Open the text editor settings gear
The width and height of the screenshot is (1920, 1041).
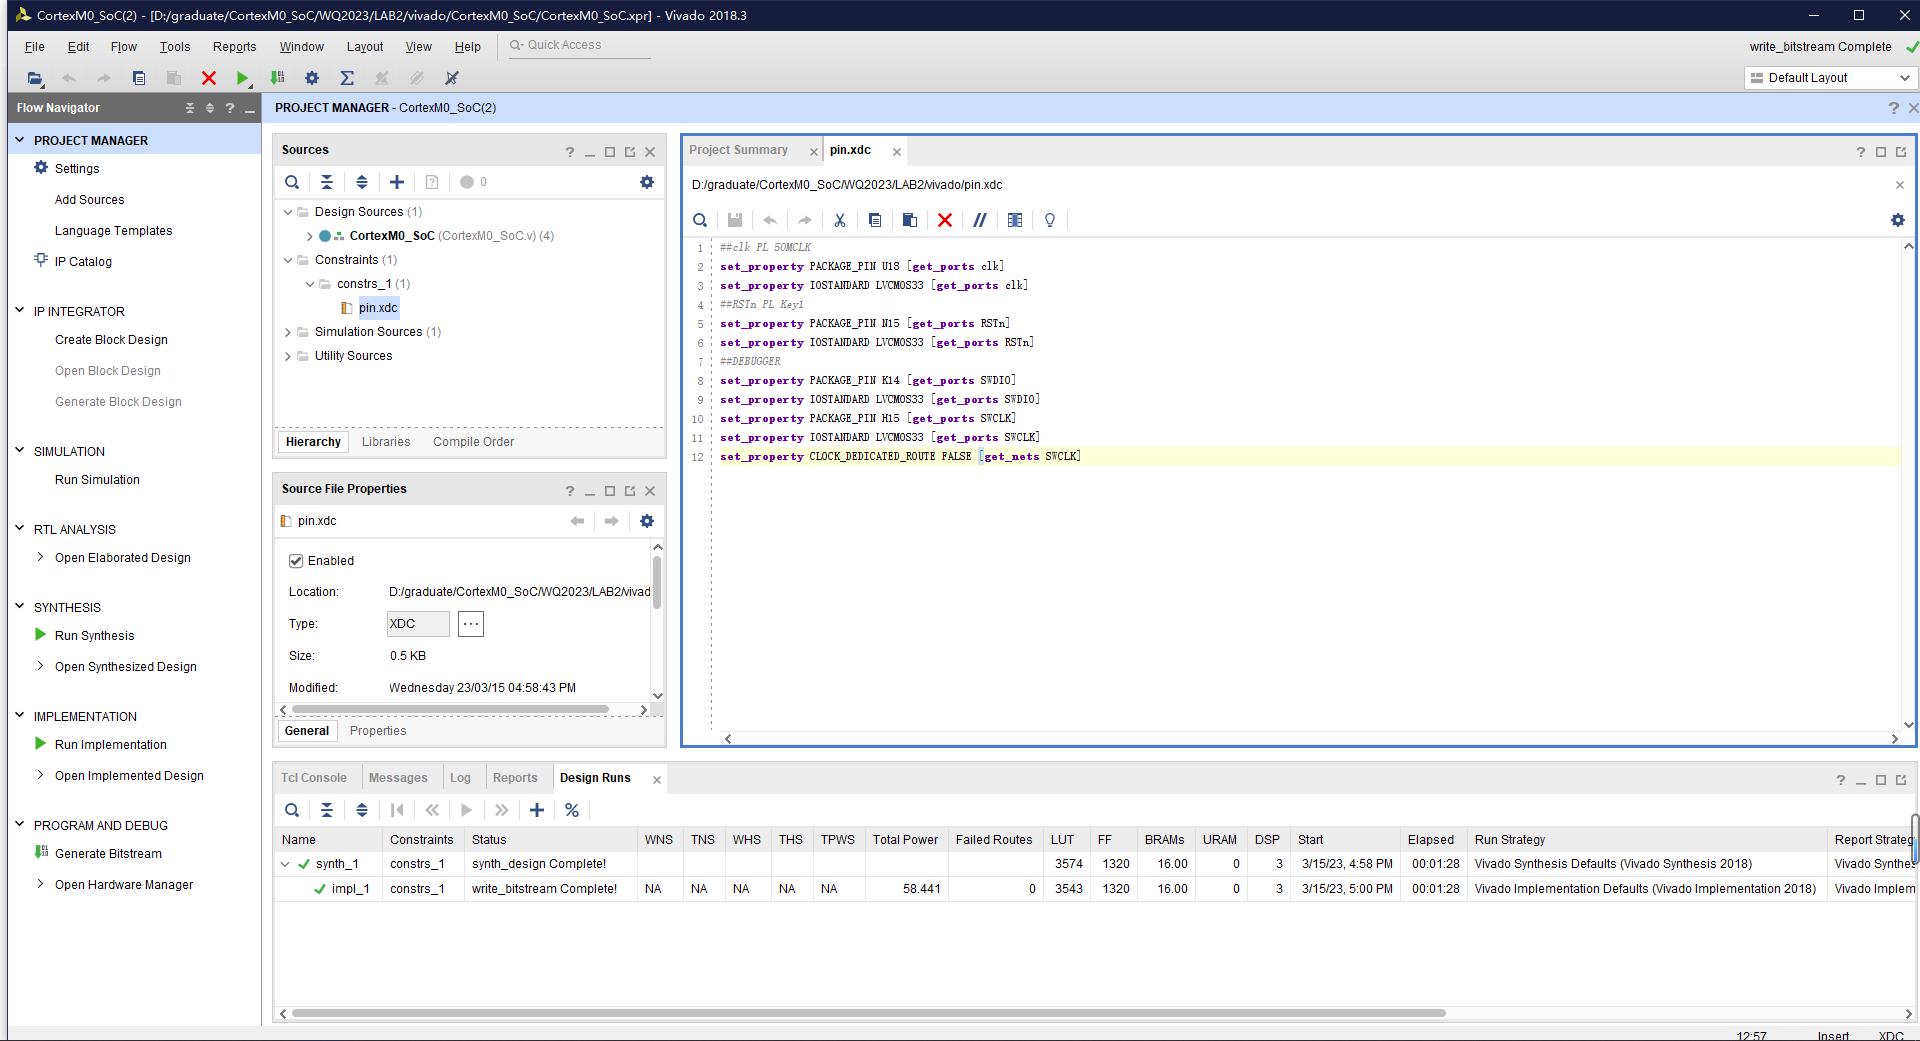1898,220
